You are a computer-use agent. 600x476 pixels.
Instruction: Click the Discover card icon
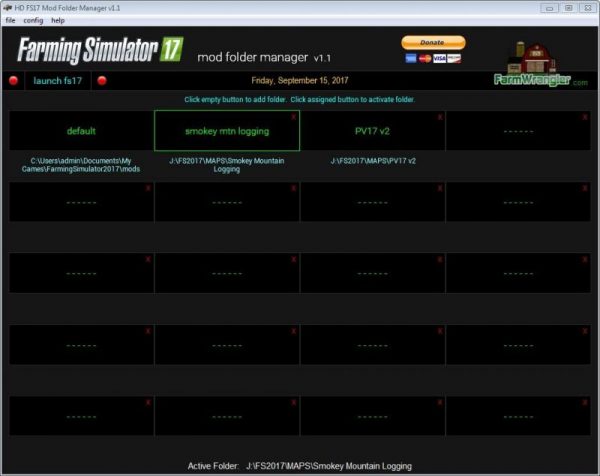[454, 58]
